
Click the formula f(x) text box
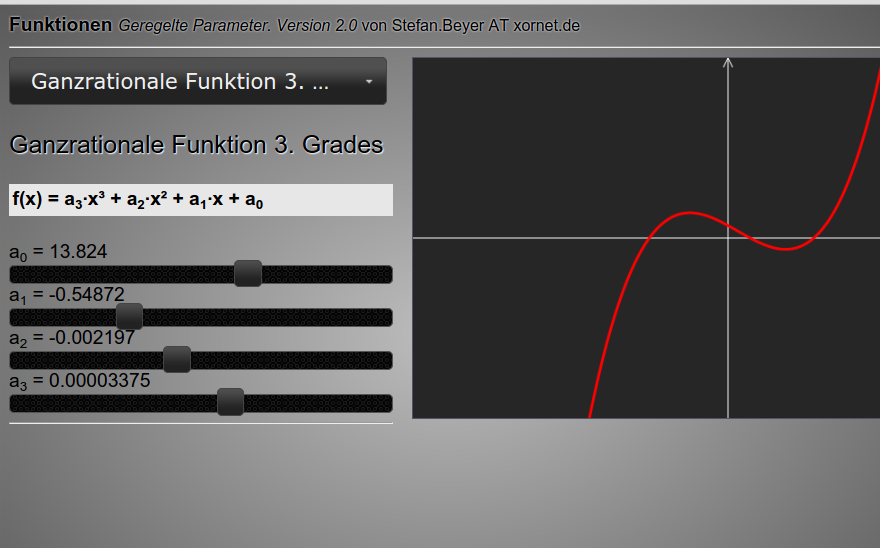pos(201,200)
